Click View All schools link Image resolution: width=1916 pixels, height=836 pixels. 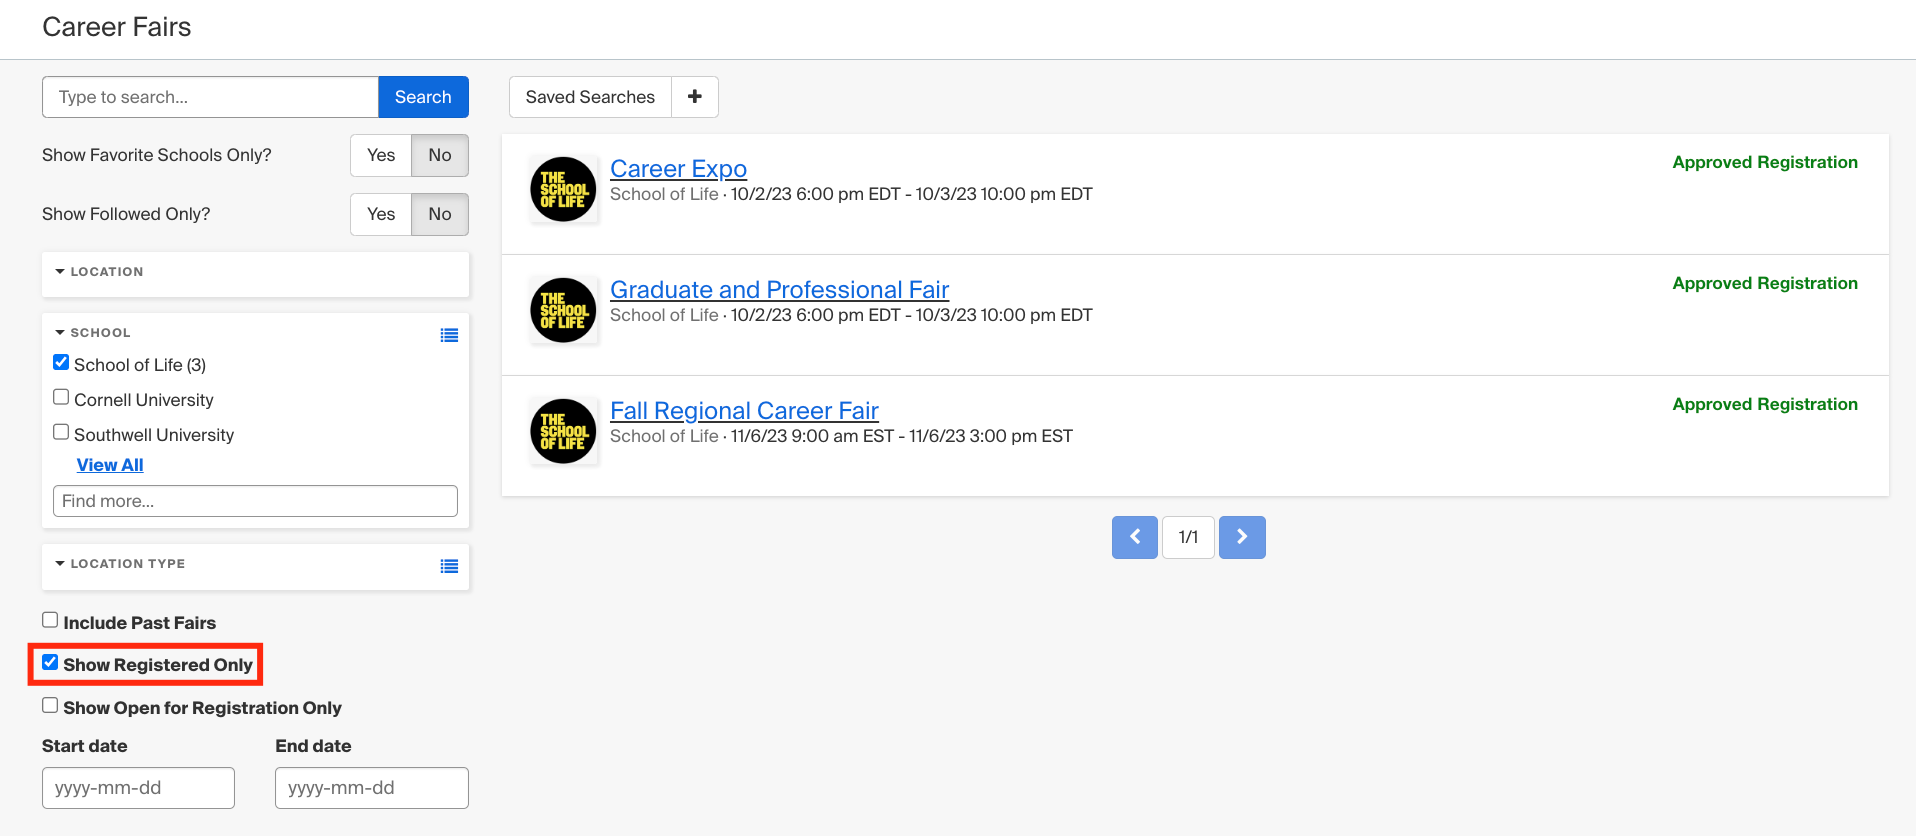click(x=110, y=465)
